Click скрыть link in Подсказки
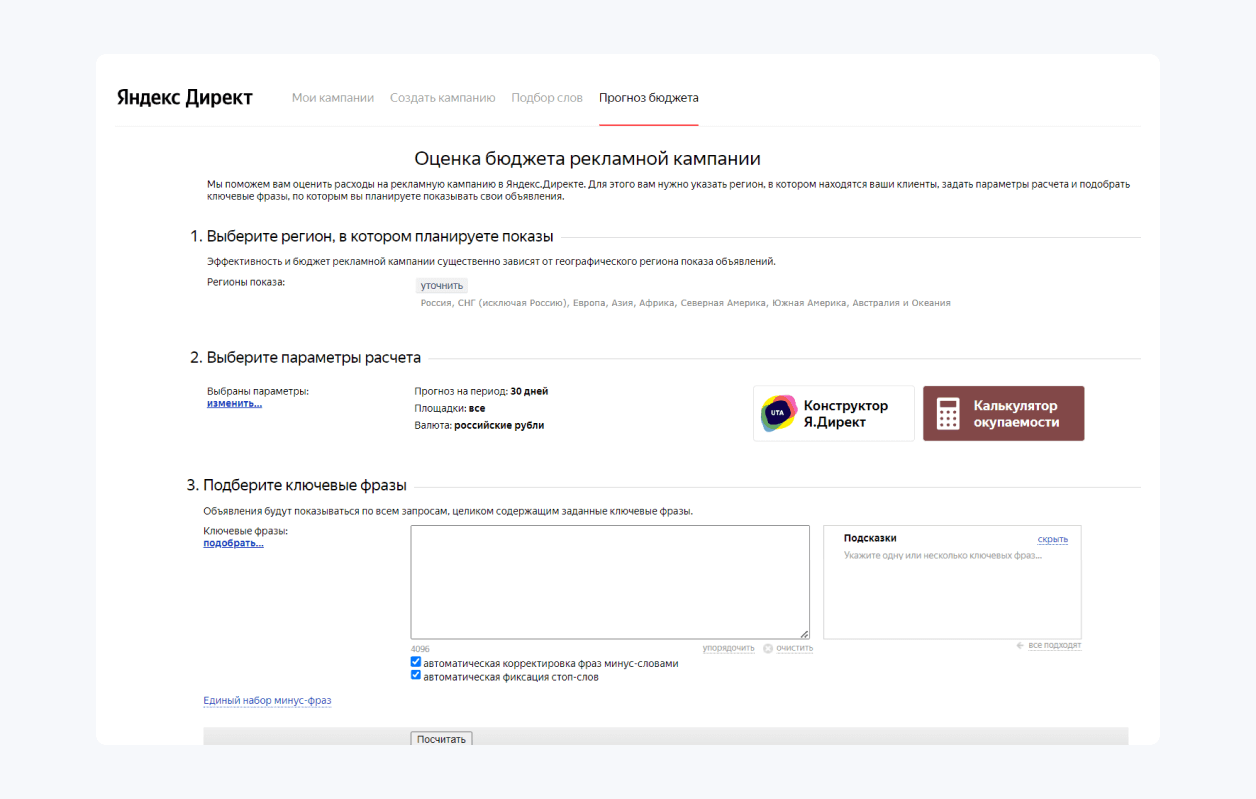Screen dimensions: 1256x799 click(1052, 539)
